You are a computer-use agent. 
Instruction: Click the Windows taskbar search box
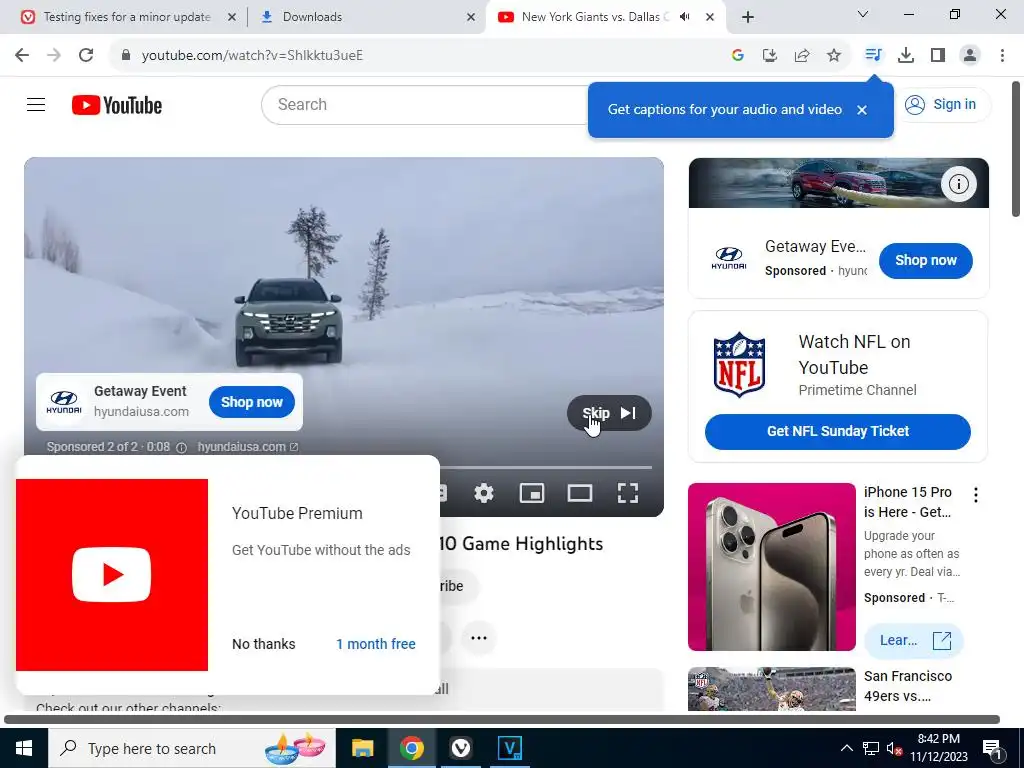coord(192,748)
